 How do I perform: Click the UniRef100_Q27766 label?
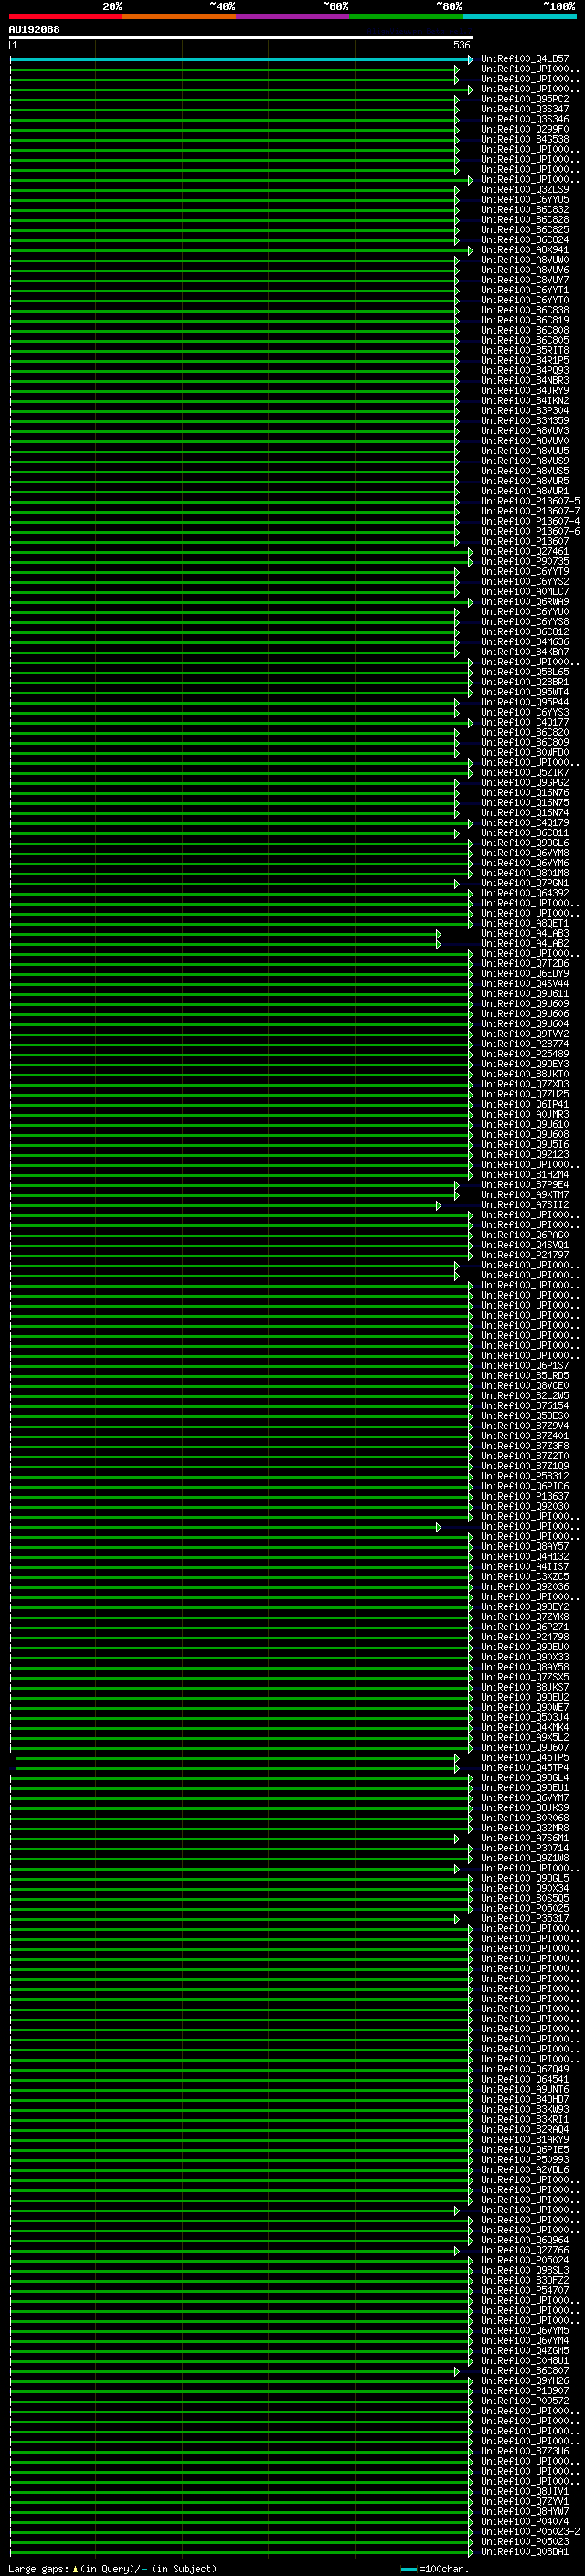pos(524,2251)
